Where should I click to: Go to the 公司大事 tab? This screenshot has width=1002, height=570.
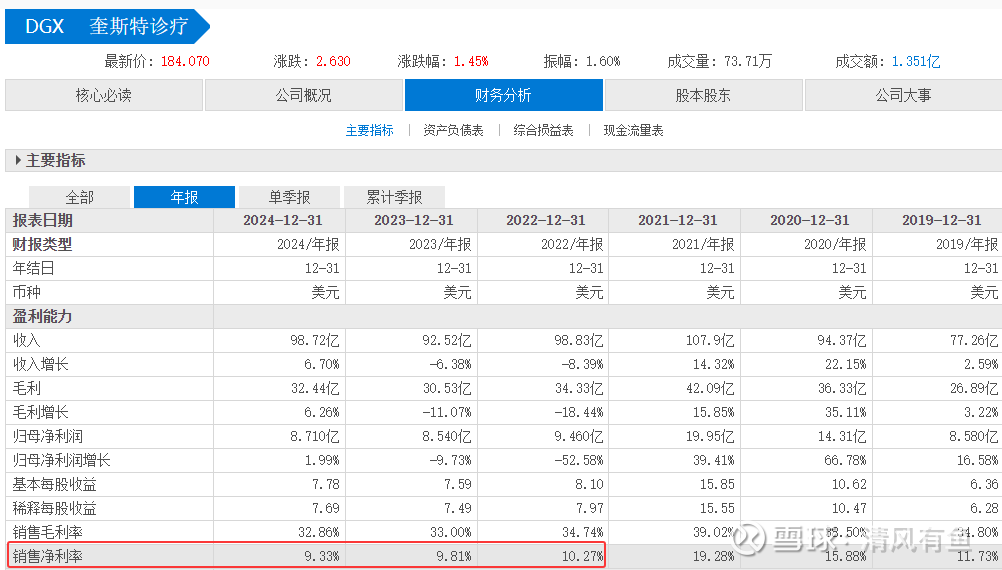click(x=904, y=95)
